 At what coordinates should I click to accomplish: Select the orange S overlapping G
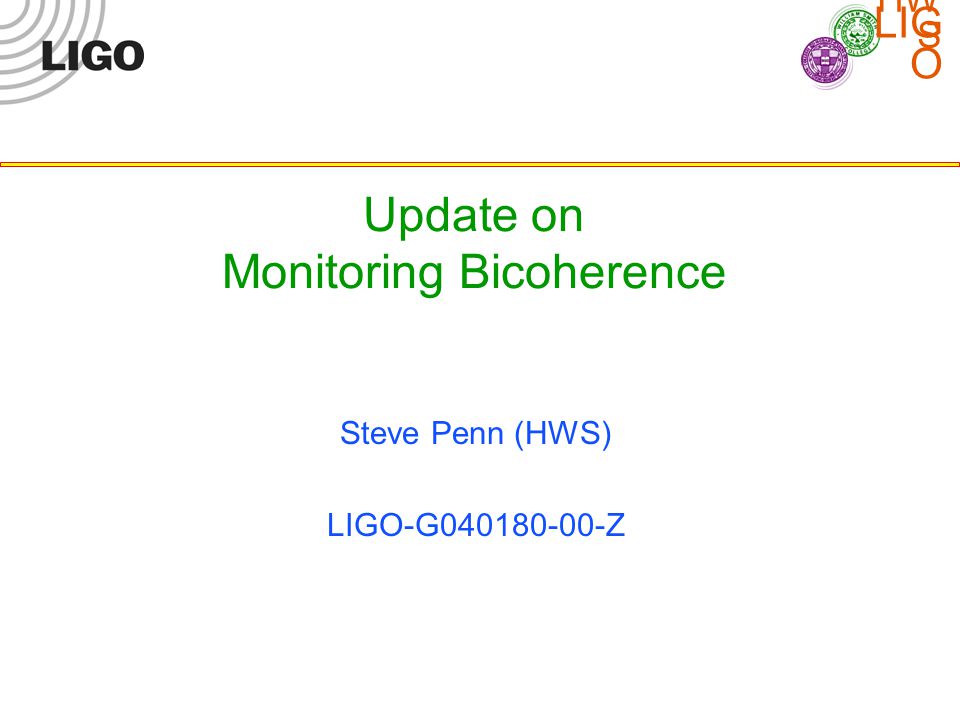(x=929, y=35)
